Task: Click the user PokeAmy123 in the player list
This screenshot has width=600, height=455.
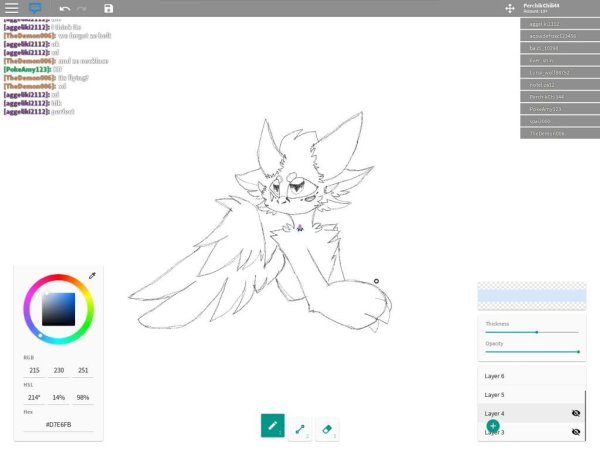Action: [552, 108]
